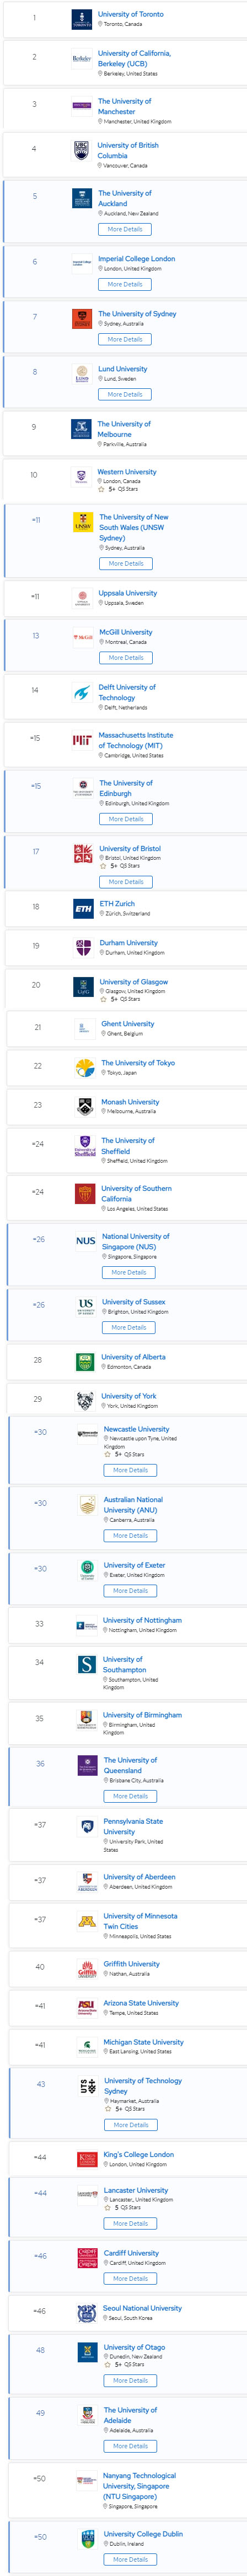The width and height of the screenshot is (247, 2576).
Task: Click the Western University star rating icon
Action: (x=100, y=490)
